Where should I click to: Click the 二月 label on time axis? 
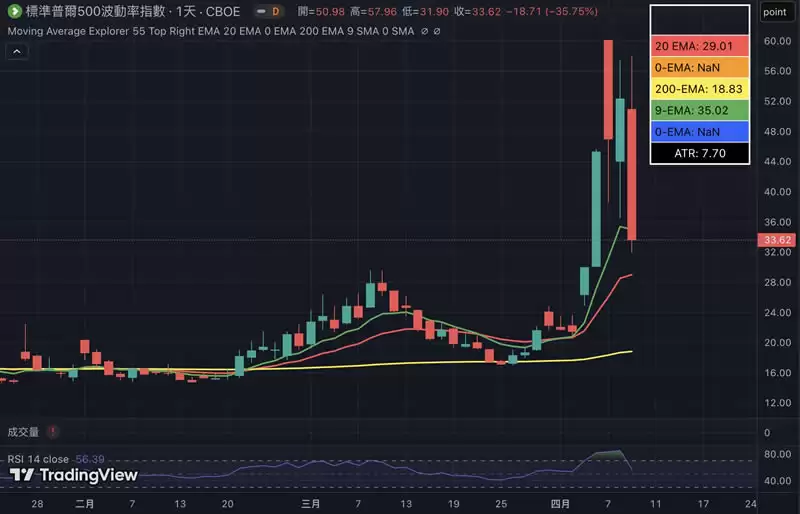tap(85, 504)
